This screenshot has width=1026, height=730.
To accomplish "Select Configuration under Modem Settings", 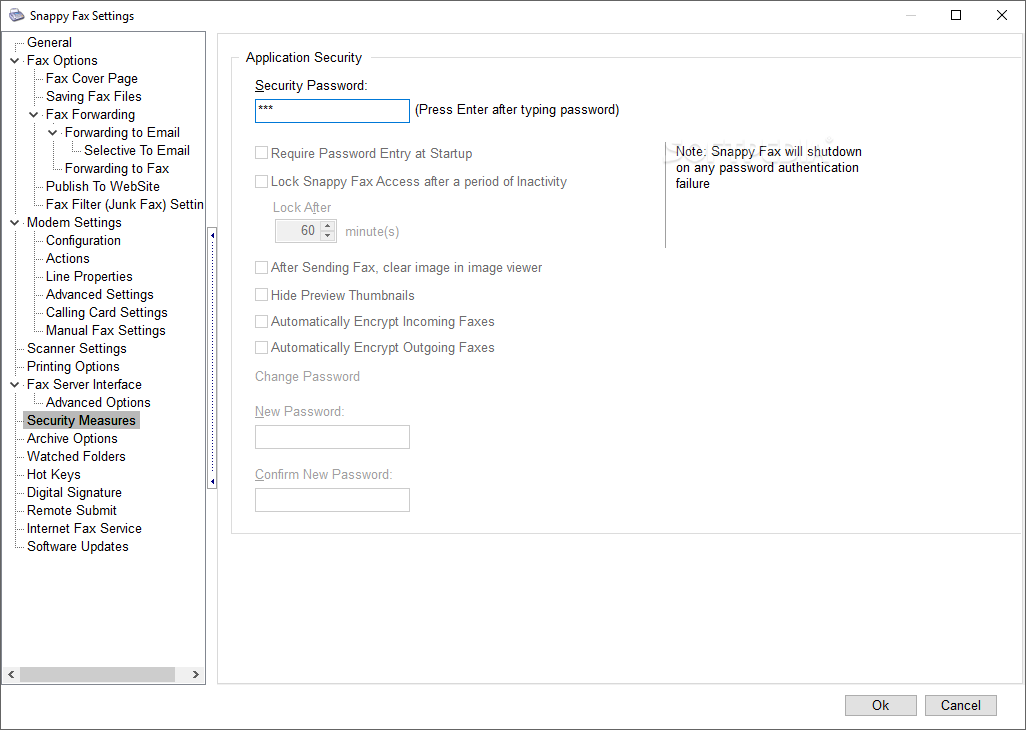I will (x=83, y=240).
